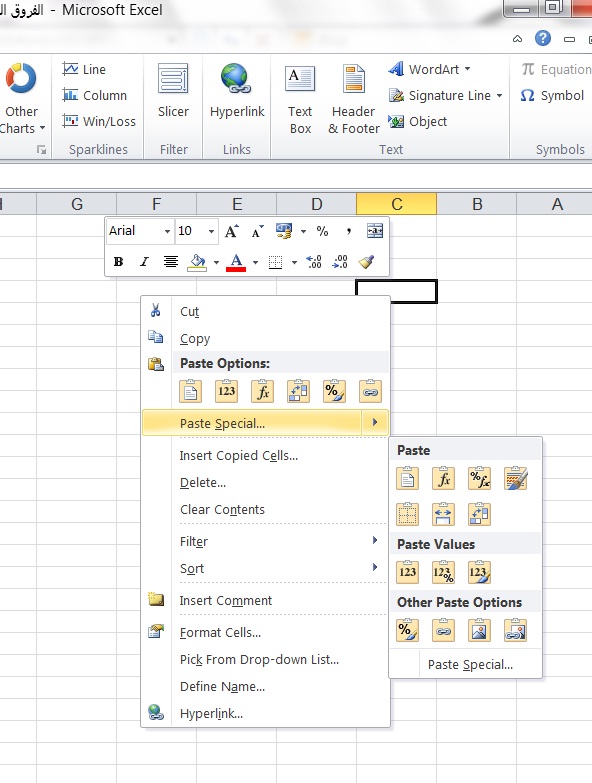This screenshot has width=592, height=783.
Task: Choose Delete... from context menu
Action: 266,482
